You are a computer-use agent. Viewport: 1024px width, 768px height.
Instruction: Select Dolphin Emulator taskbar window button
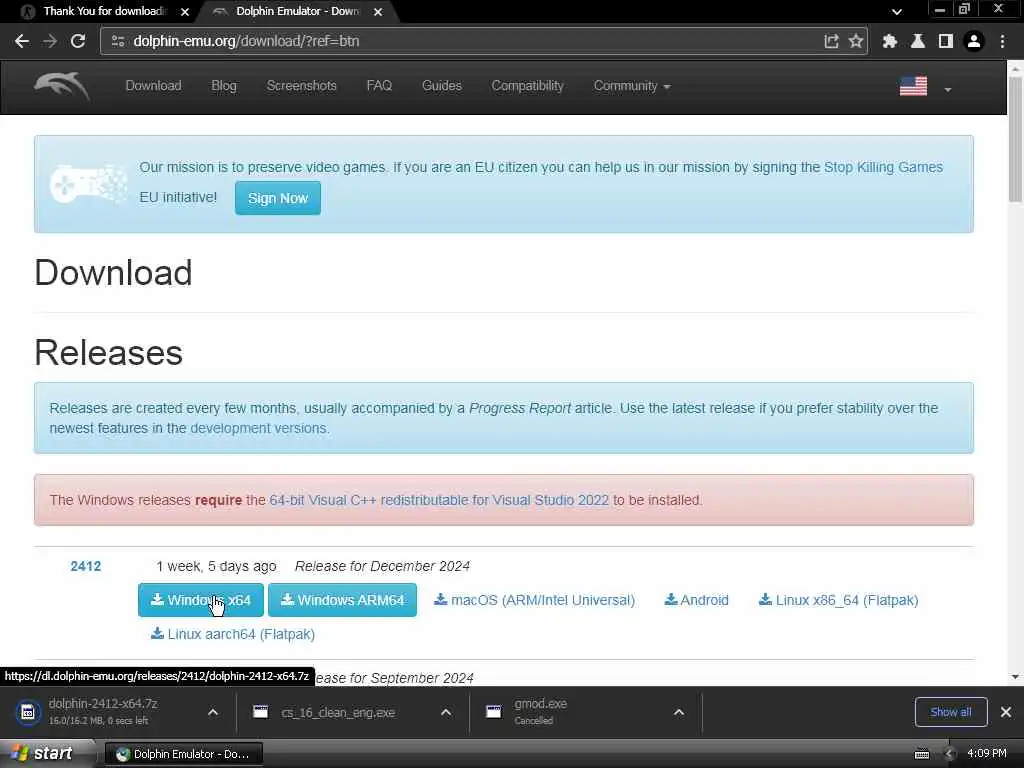184,754
